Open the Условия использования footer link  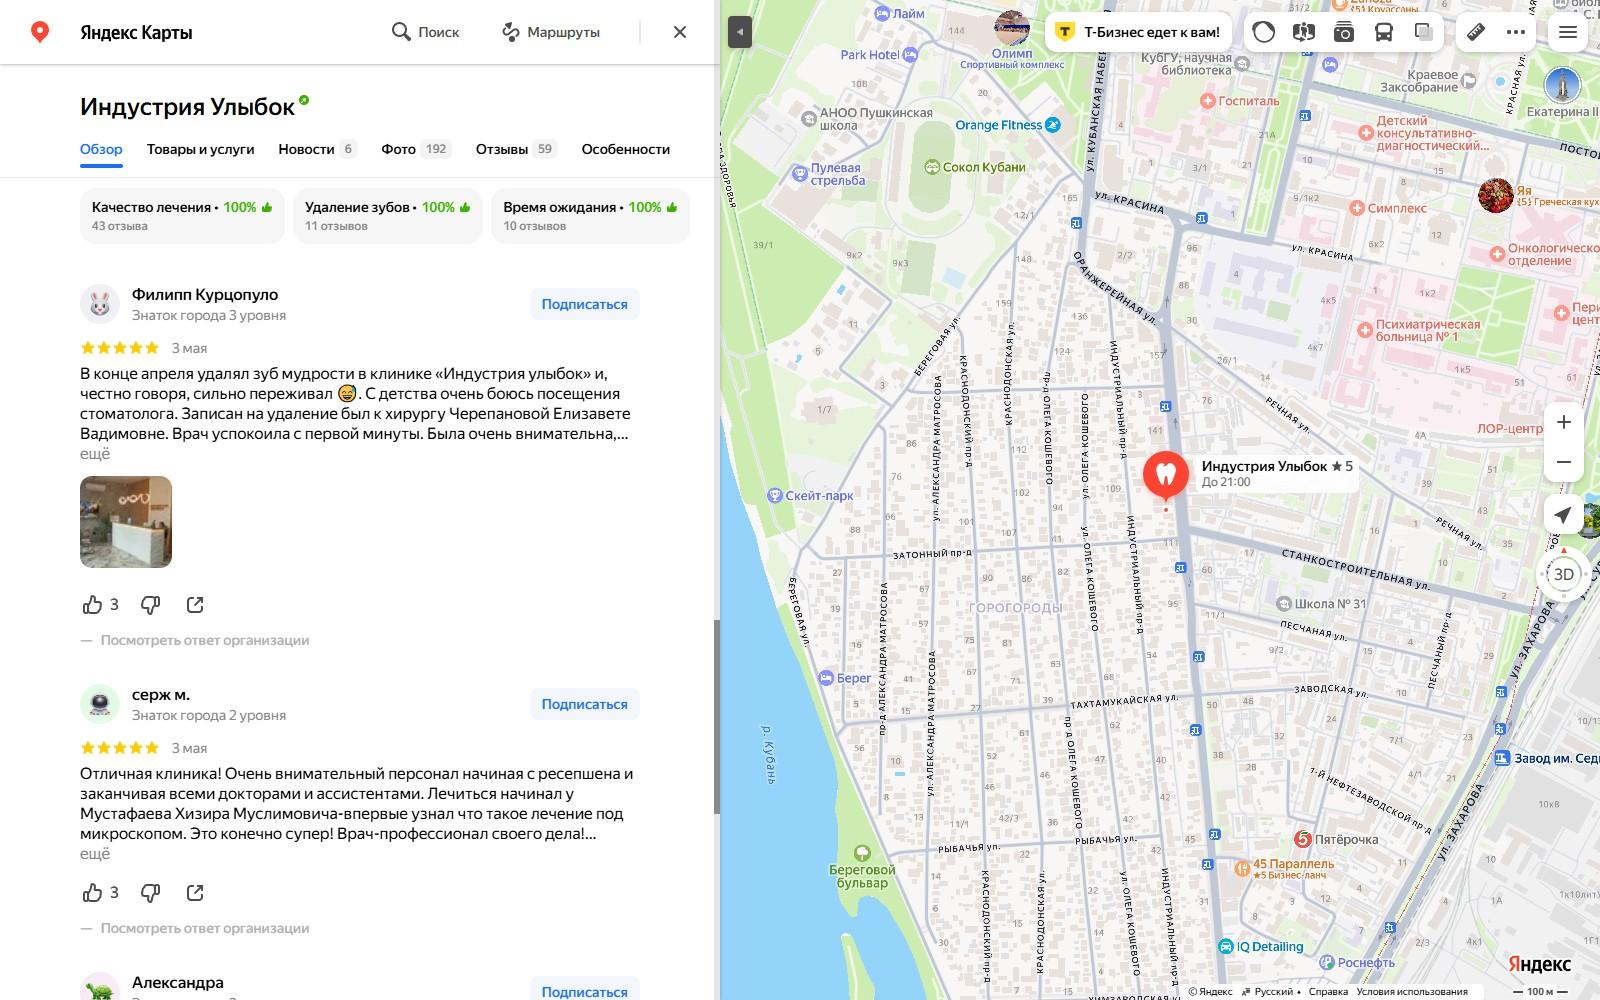pos(1412,992)
